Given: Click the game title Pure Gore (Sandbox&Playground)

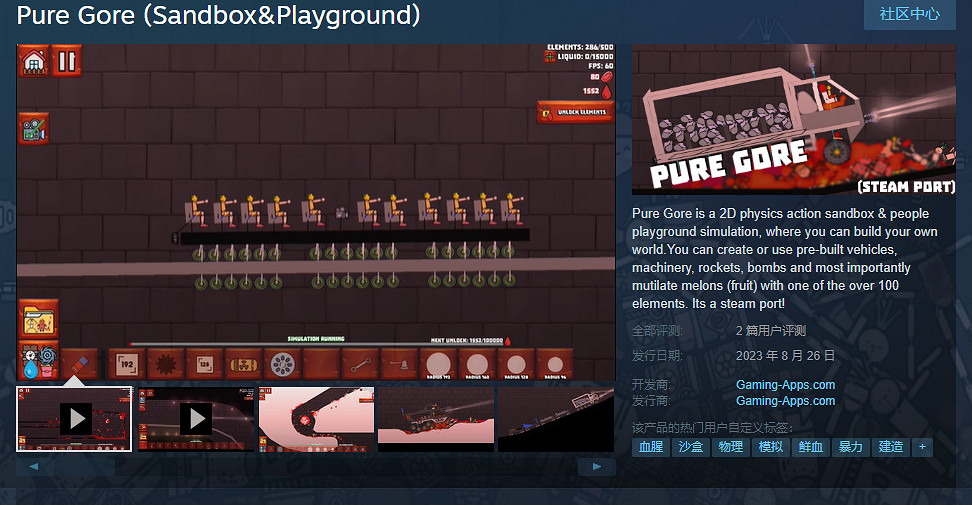Looking at the screenshot, I should [x=218, y=15].
